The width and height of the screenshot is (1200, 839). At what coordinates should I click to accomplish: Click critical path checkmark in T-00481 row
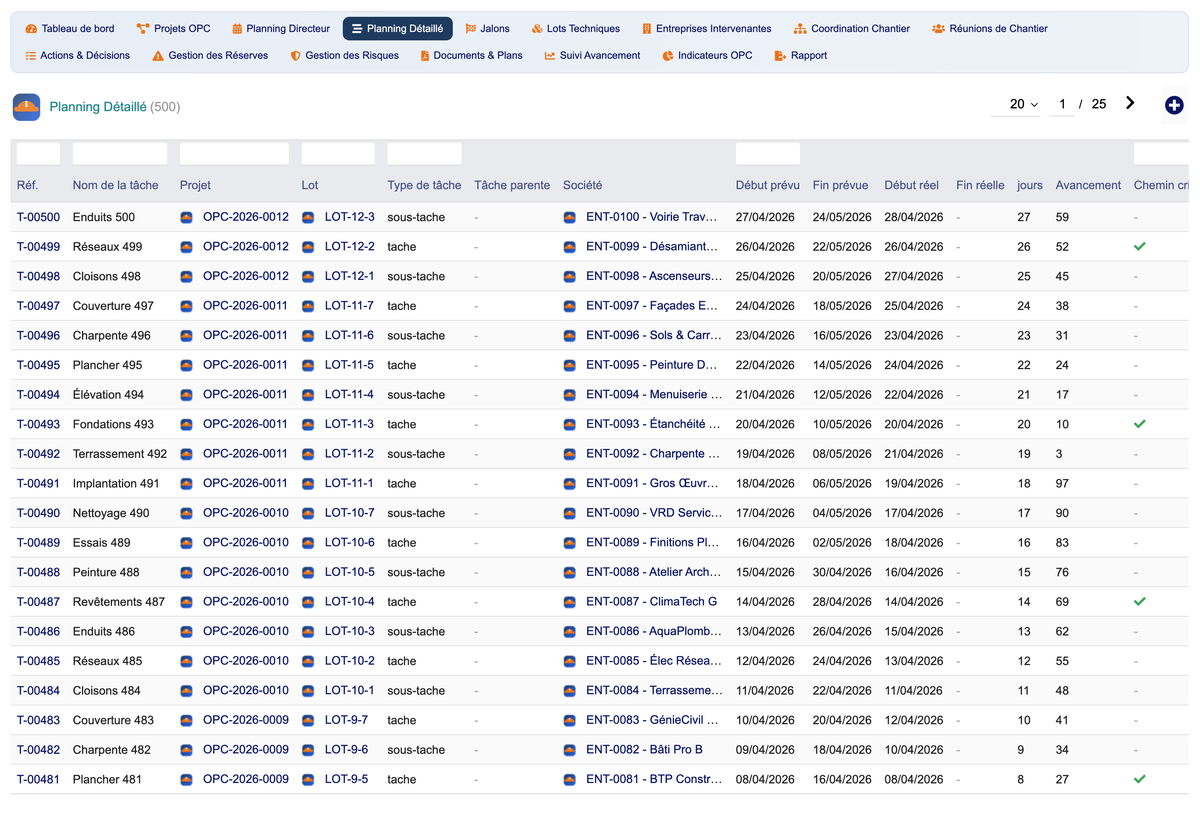click(1139, 779)
